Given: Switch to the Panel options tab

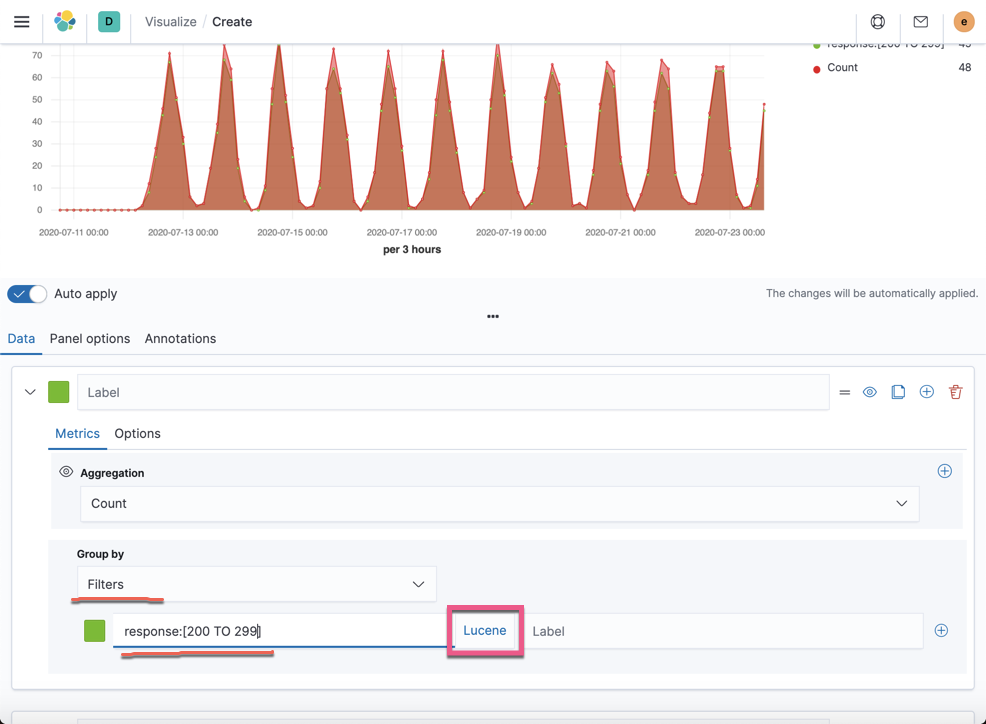Looking at the screenshot, I should [x=89, y=338].
